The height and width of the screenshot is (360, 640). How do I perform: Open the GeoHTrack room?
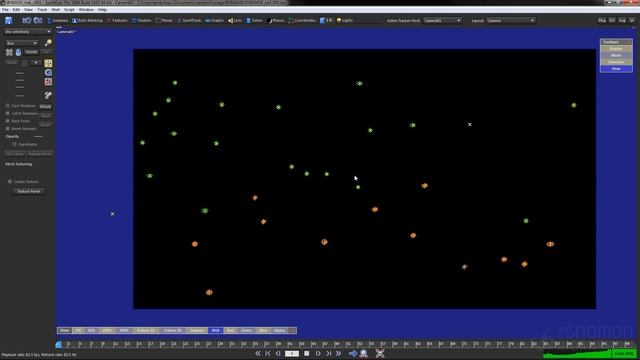click(189, 20)
